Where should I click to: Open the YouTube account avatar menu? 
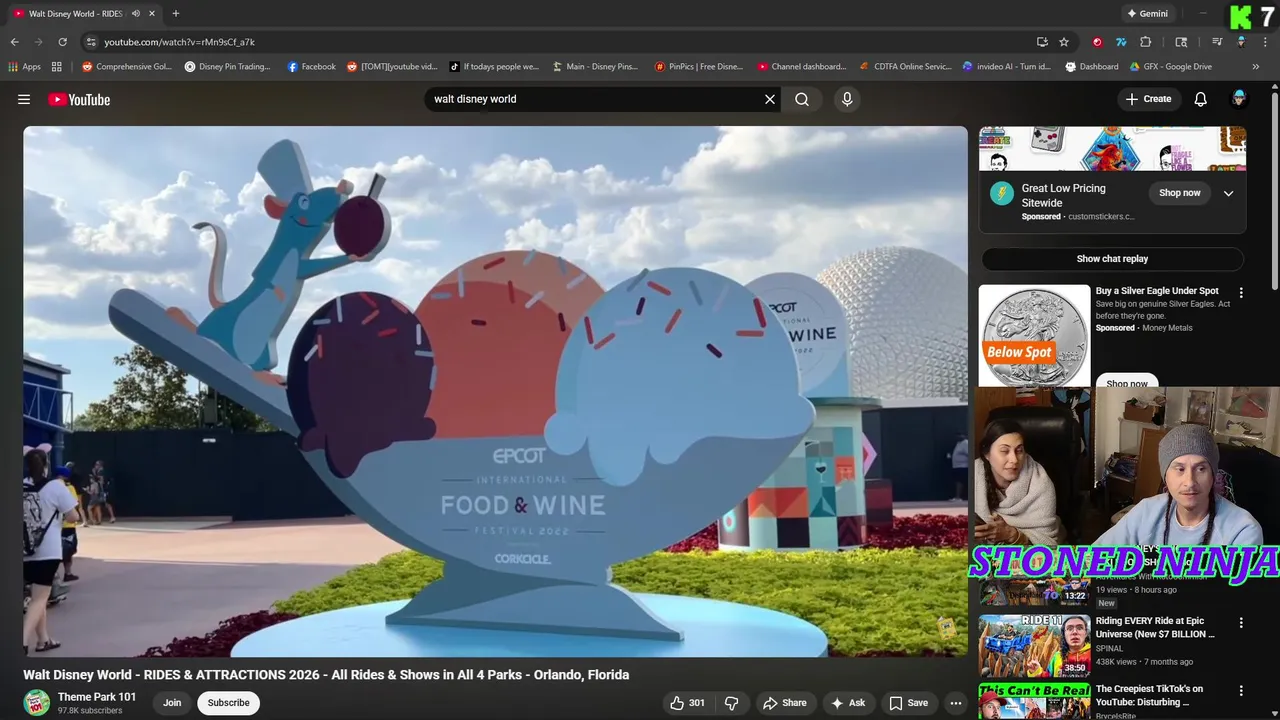(x=1239, y=98)
